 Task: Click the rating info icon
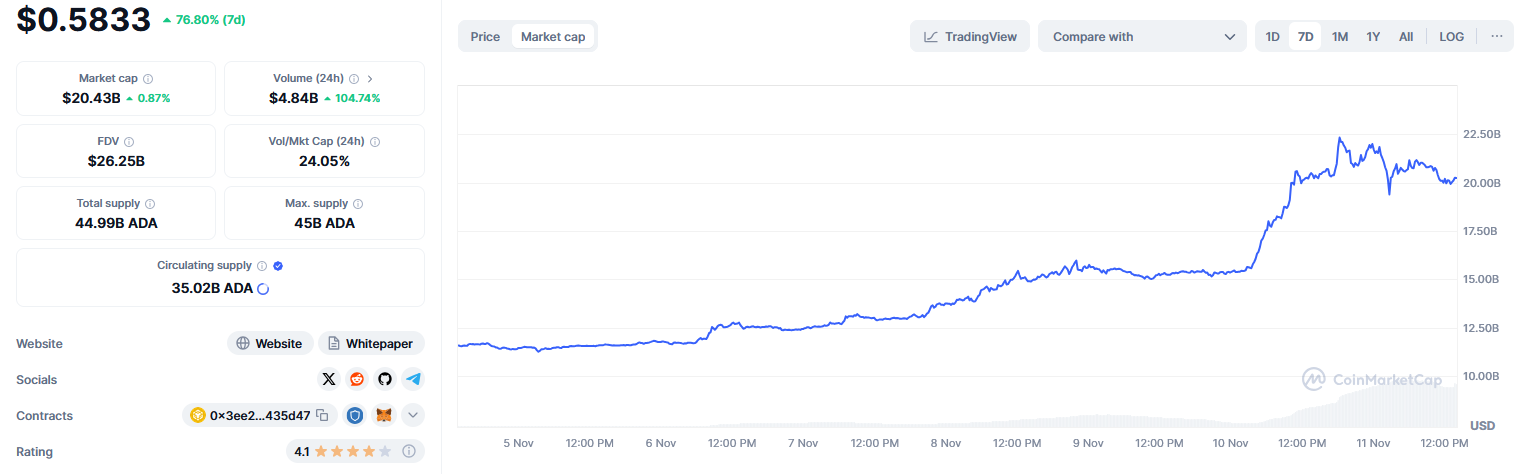pos(409,451)
